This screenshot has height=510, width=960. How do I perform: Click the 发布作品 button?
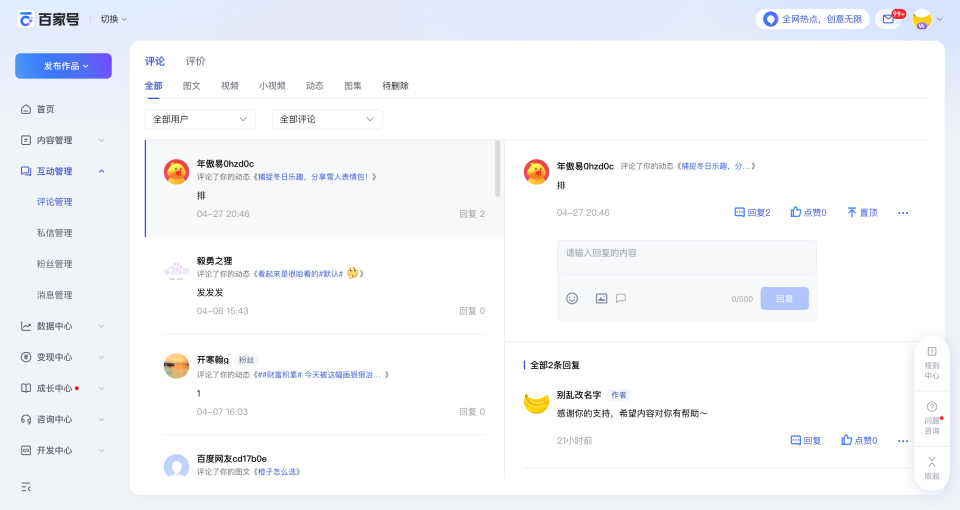64,66
